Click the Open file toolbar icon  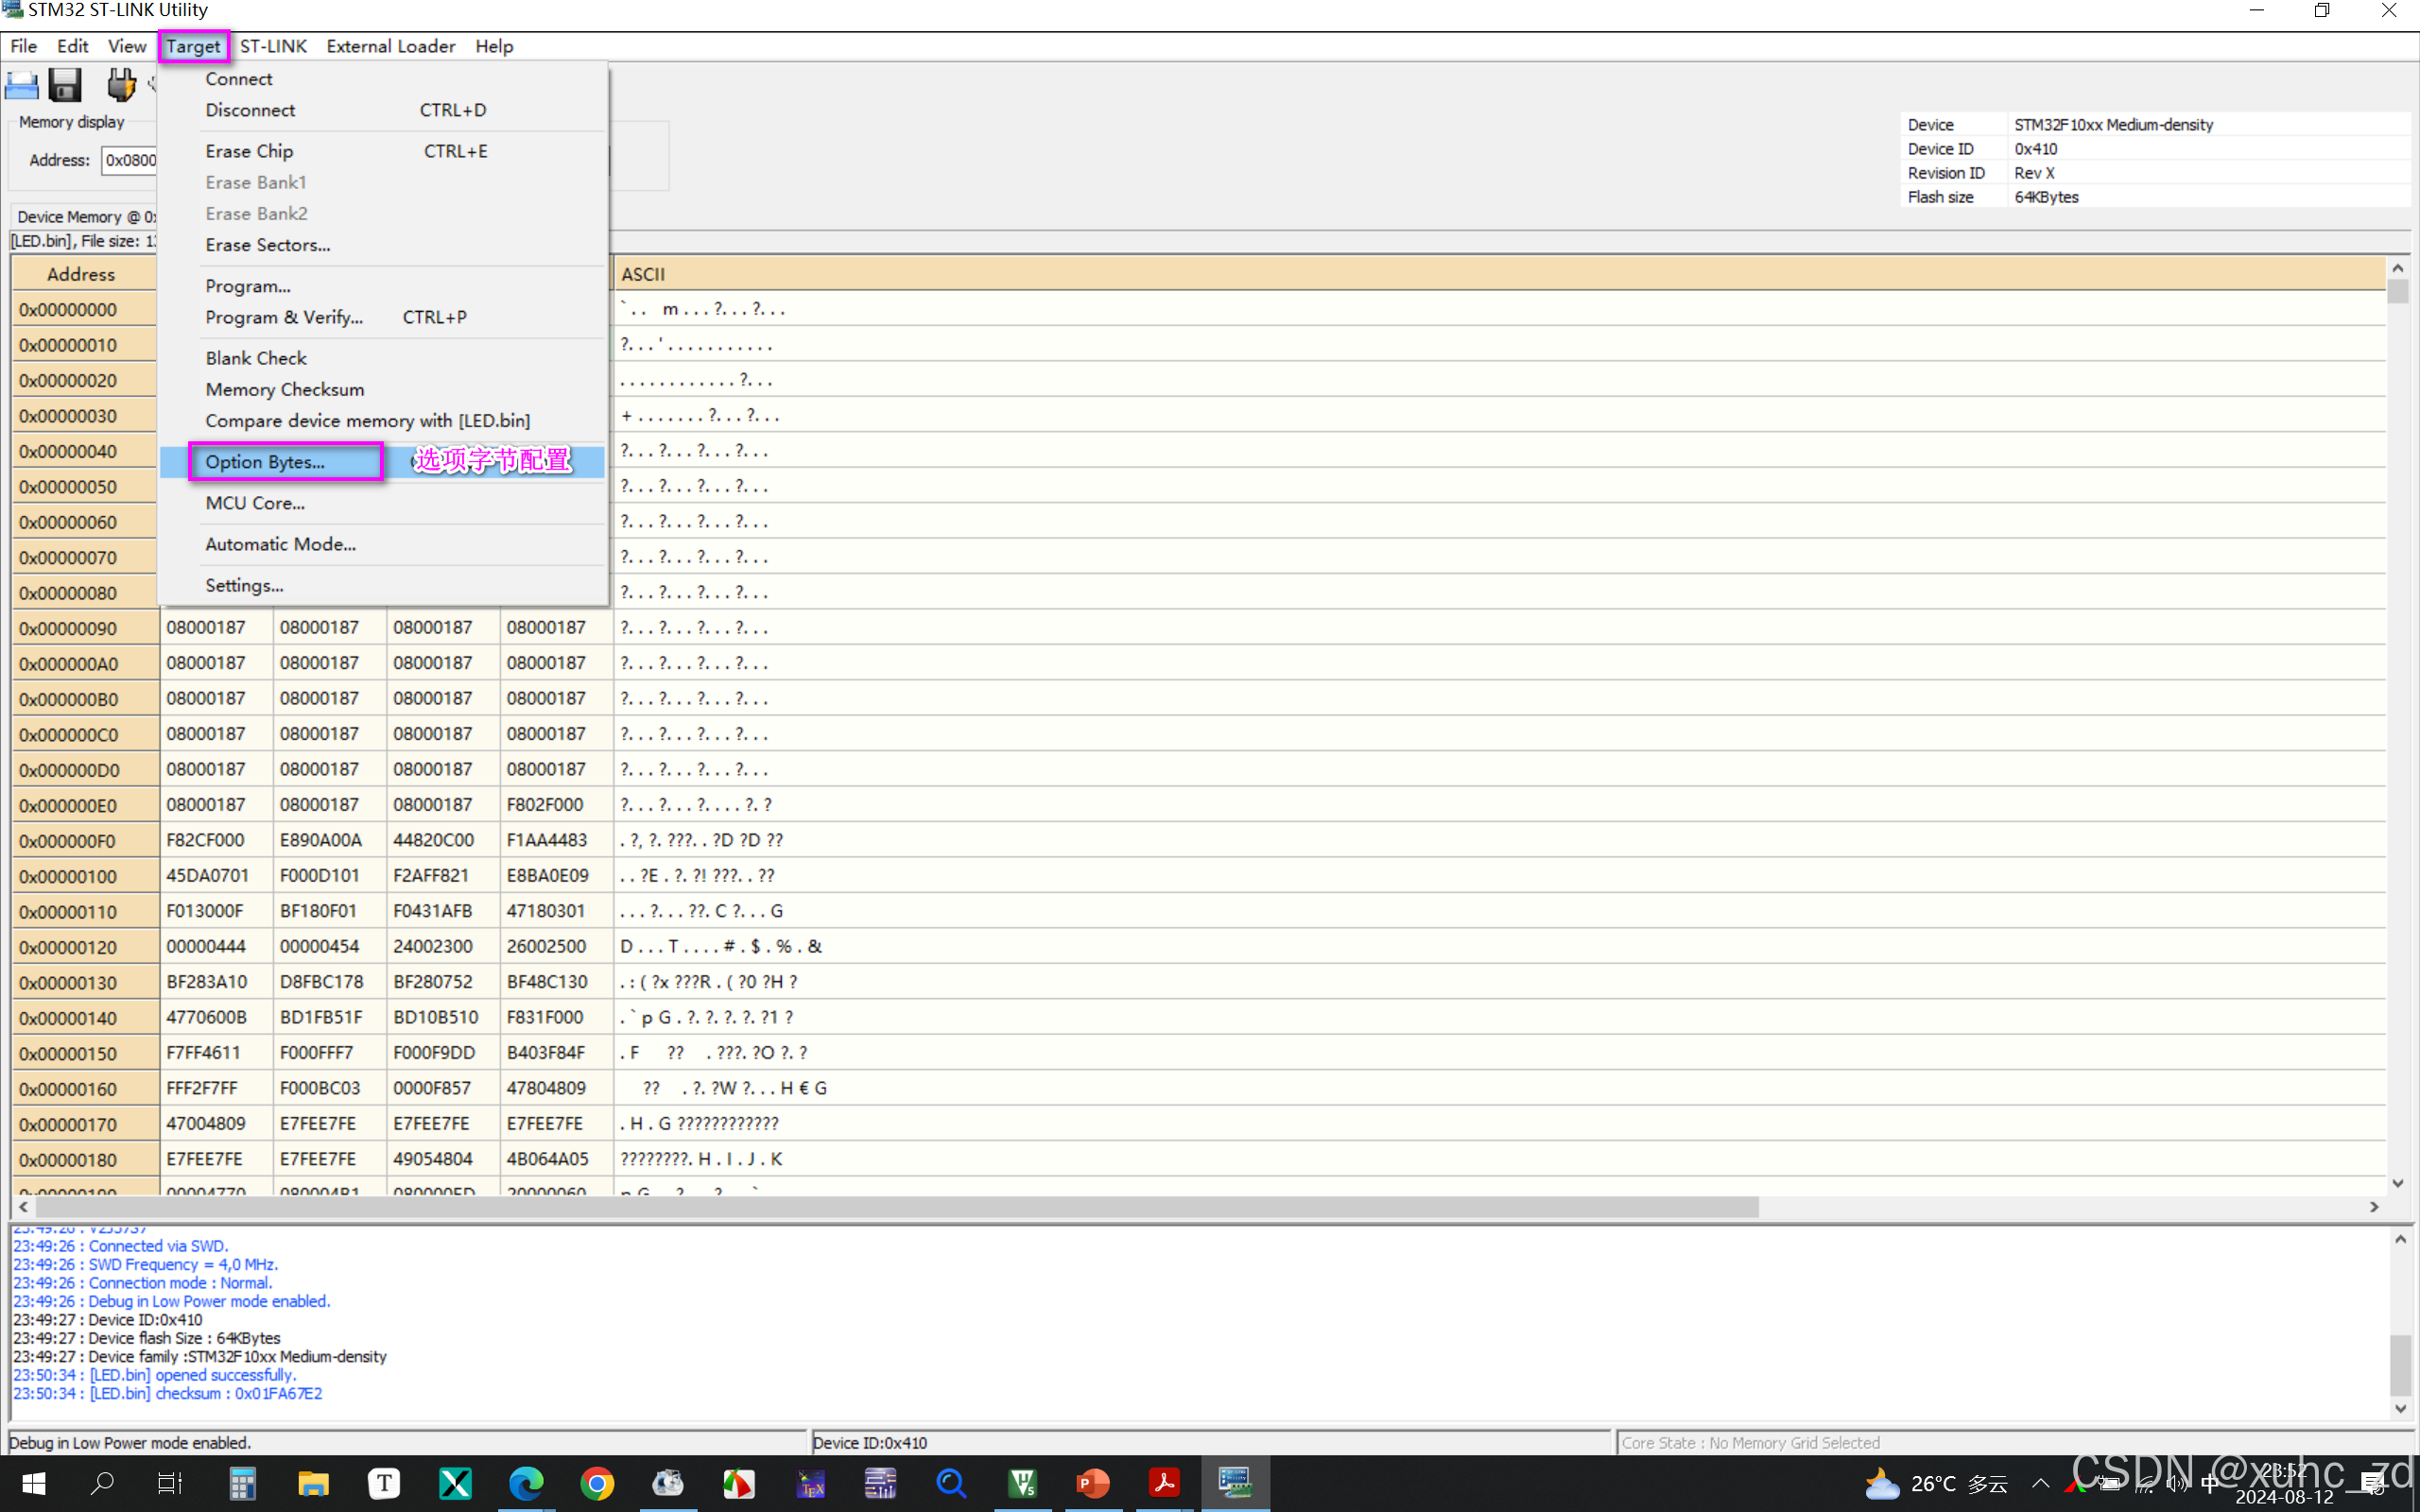tap(21, 86)
